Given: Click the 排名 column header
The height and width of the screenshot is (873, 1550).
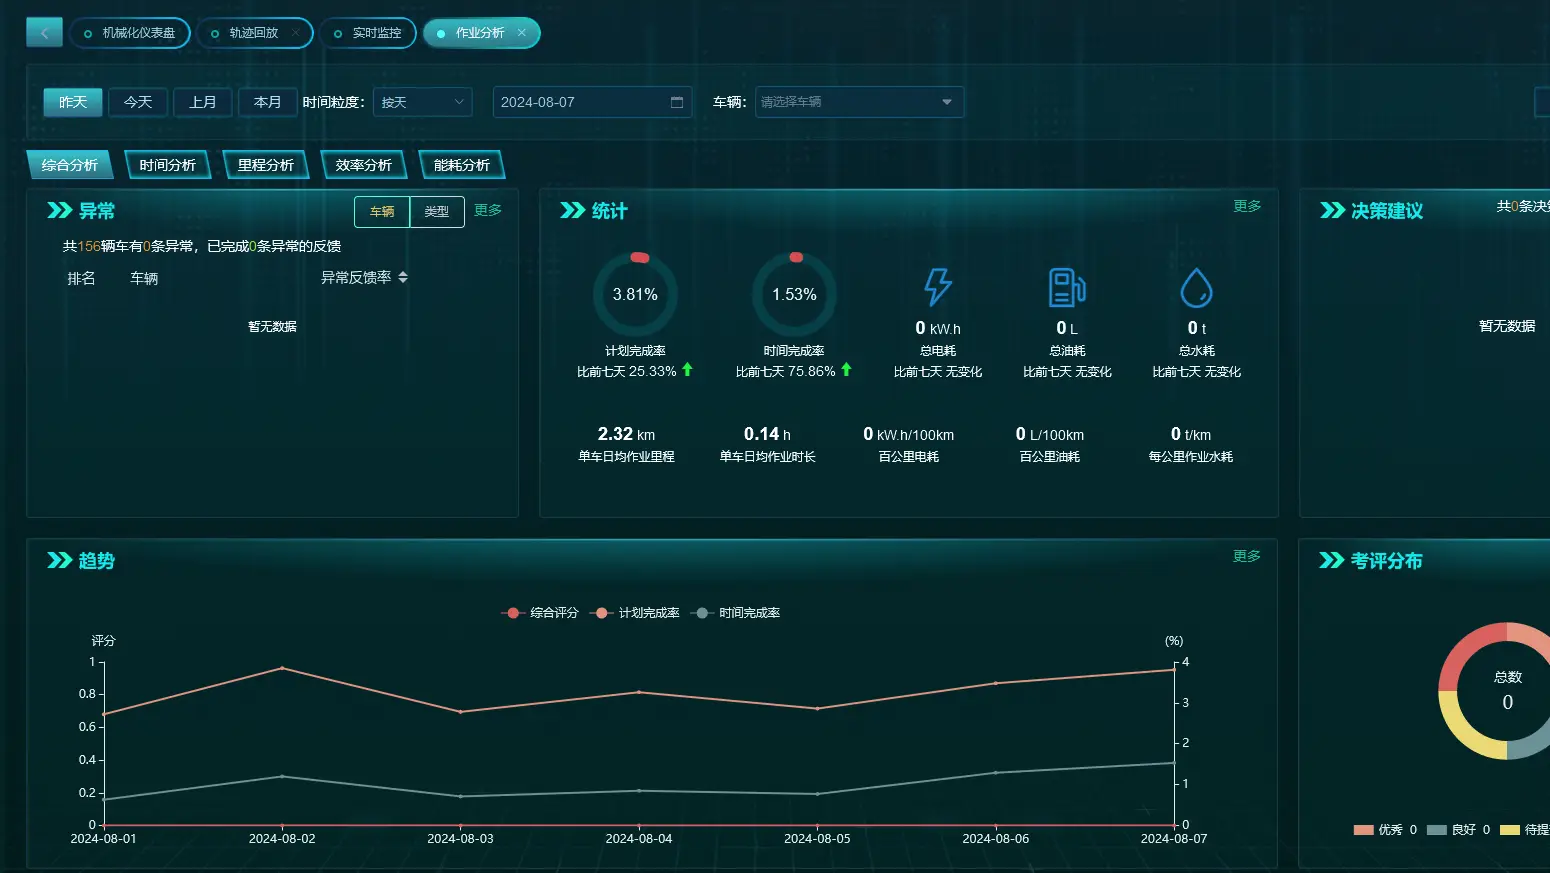Looking at the screenshot, I should coord(81,278).
